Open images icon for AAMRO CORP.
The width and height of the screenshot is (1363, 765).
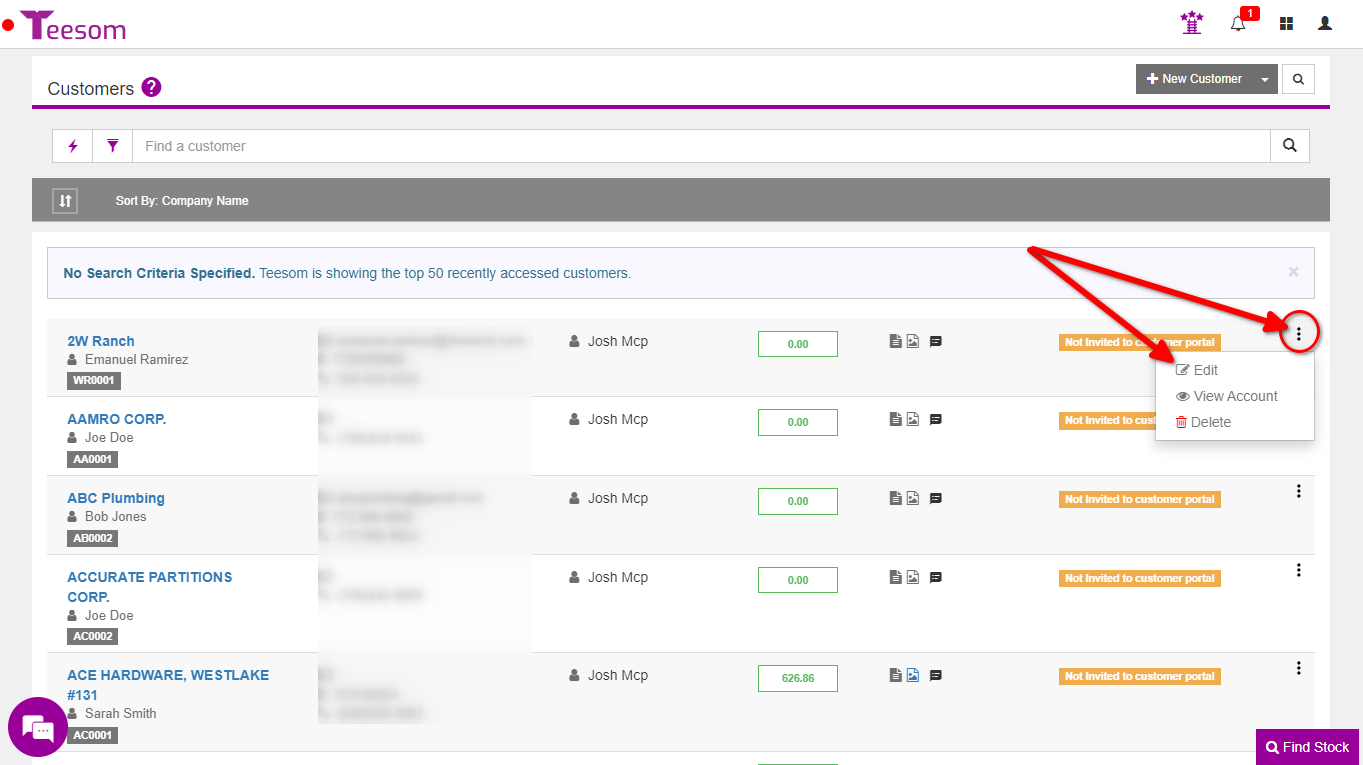(x=913, y=419)
